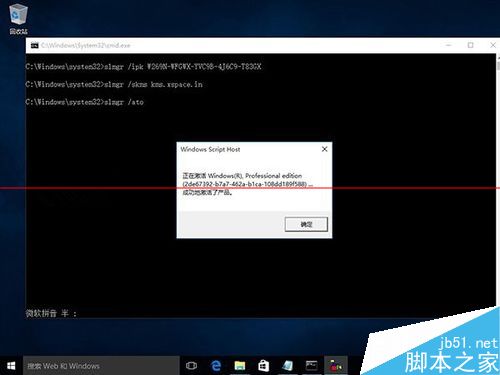The image size is (500, 375).
Task: Switch to Command Prompt taskbar icon
Action: click(x=311, y=366)
